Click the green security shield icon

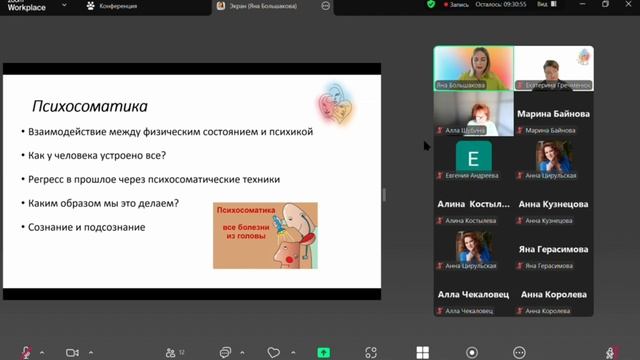click(x=431, y=4)
